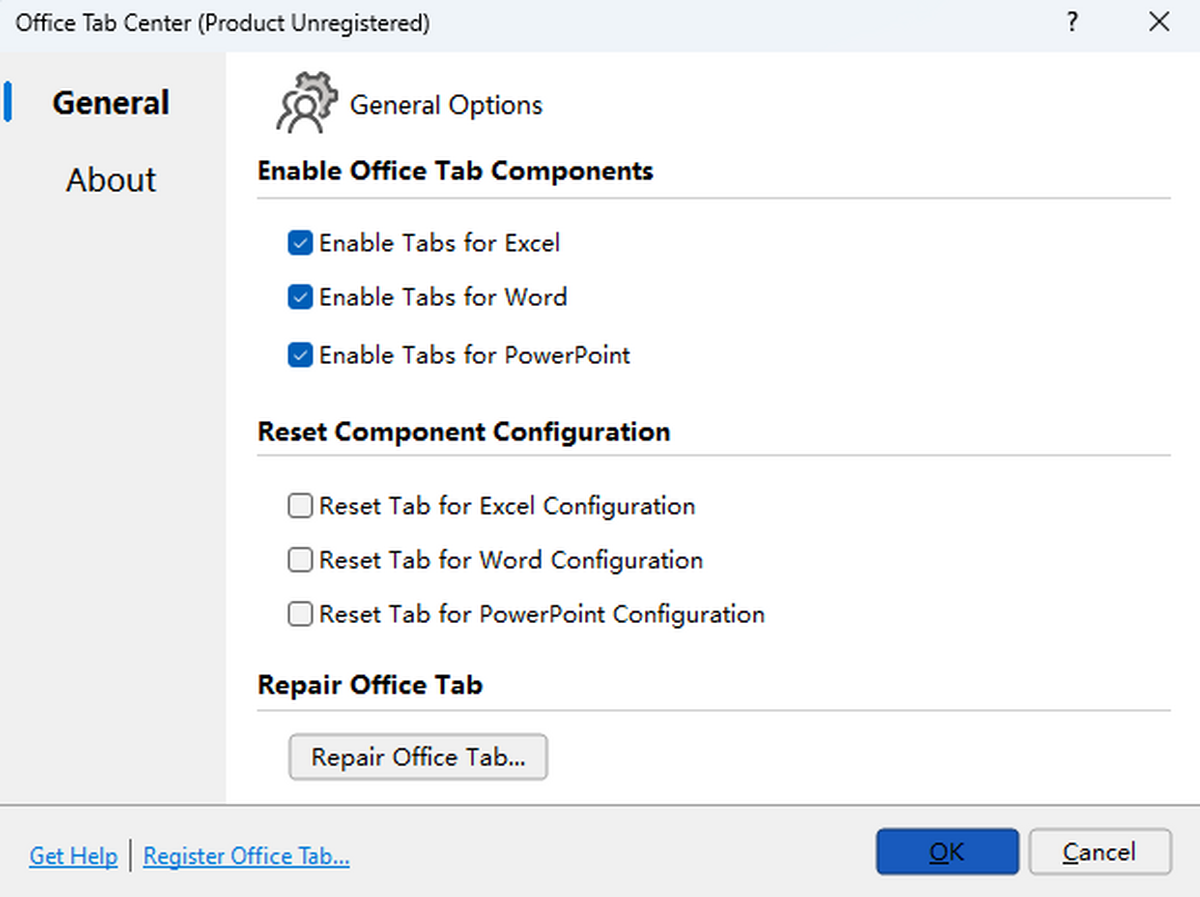Screen dimensions: 1200x897
Task: Close the Office Tab Center dialog
Action: (x=1159, y=22)
